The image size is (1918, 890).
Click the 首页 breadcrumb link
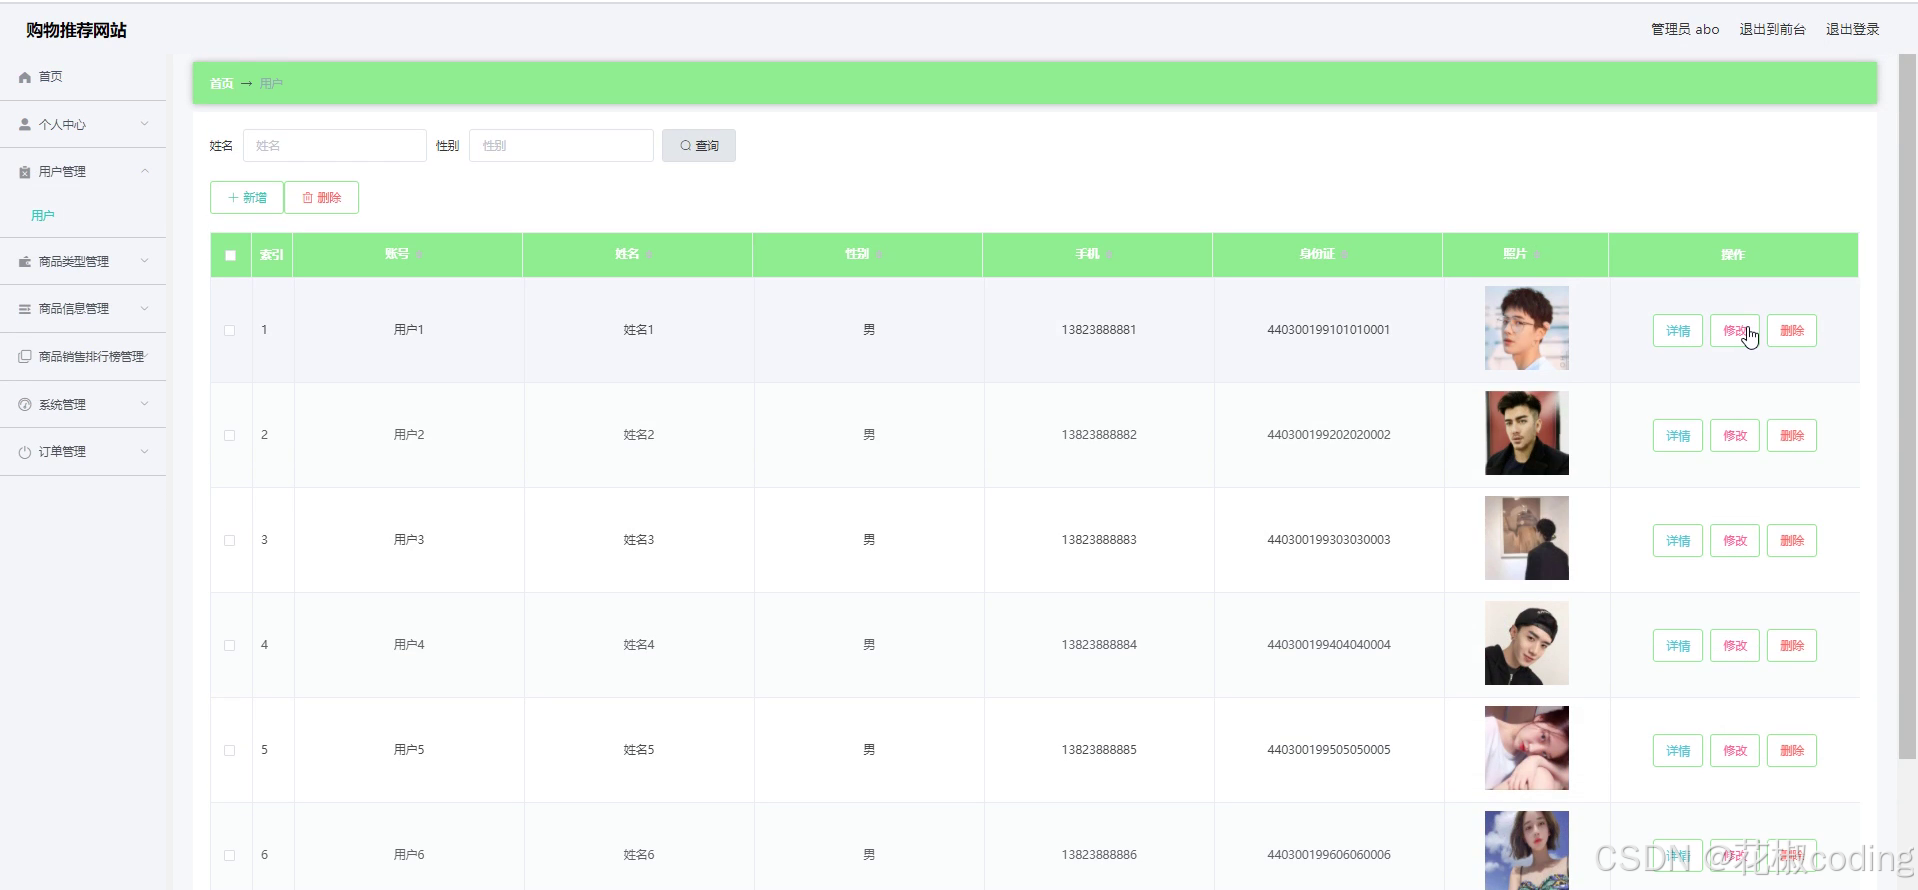pos(221,84)
